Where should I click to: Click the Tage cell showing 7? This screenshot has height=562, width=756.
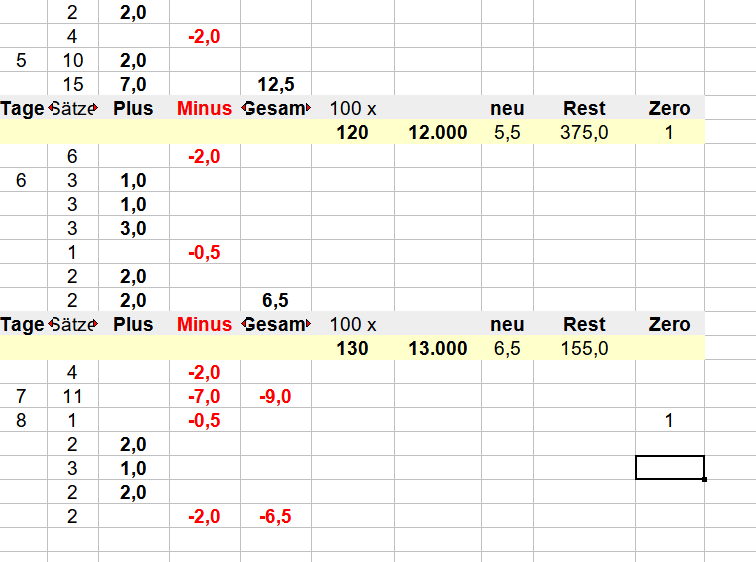(23, 396)
